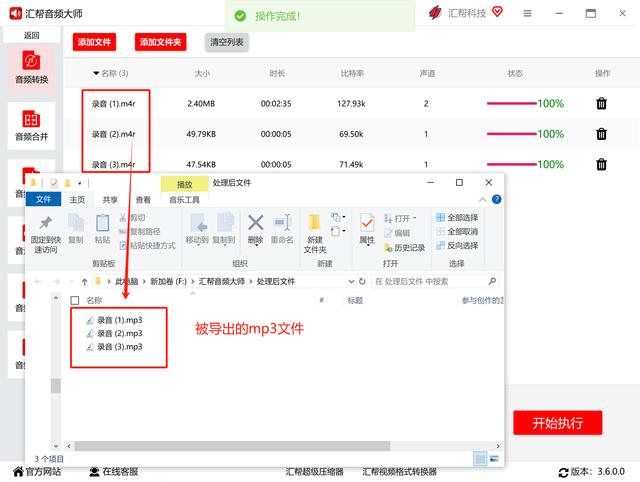Click the 清空列表 button

227,42
